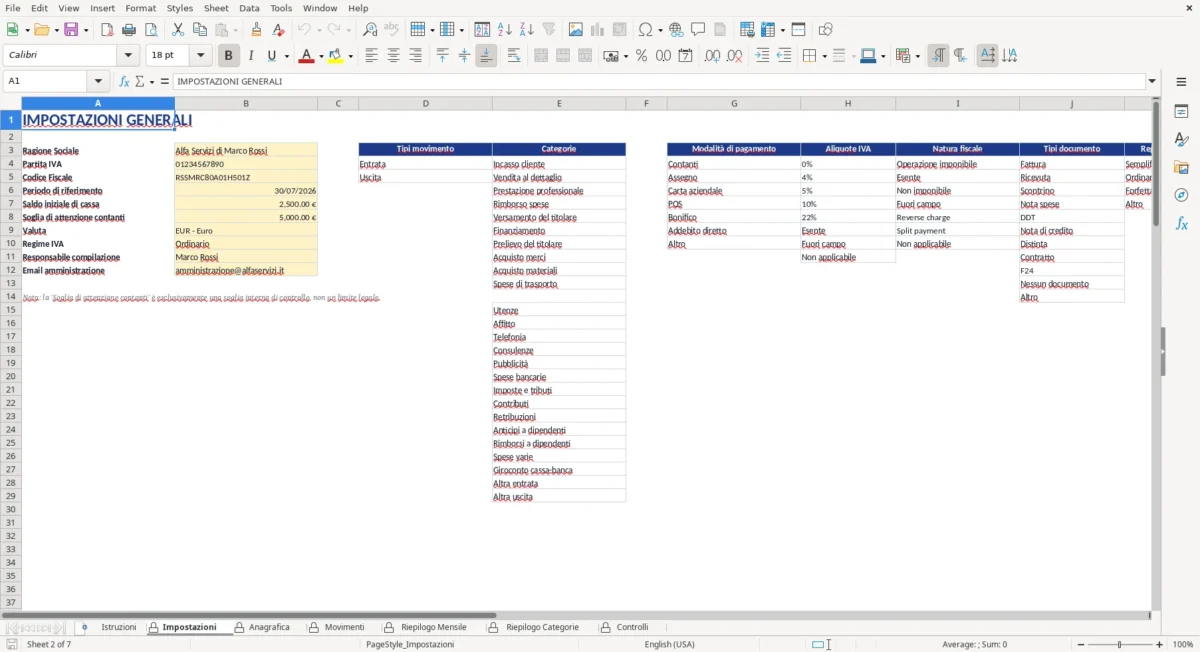The height and width of the screenshot is (652, 1200).
Task: Click the Define Print Area icon
Action: pyautogui.click(x=747, y=29)
